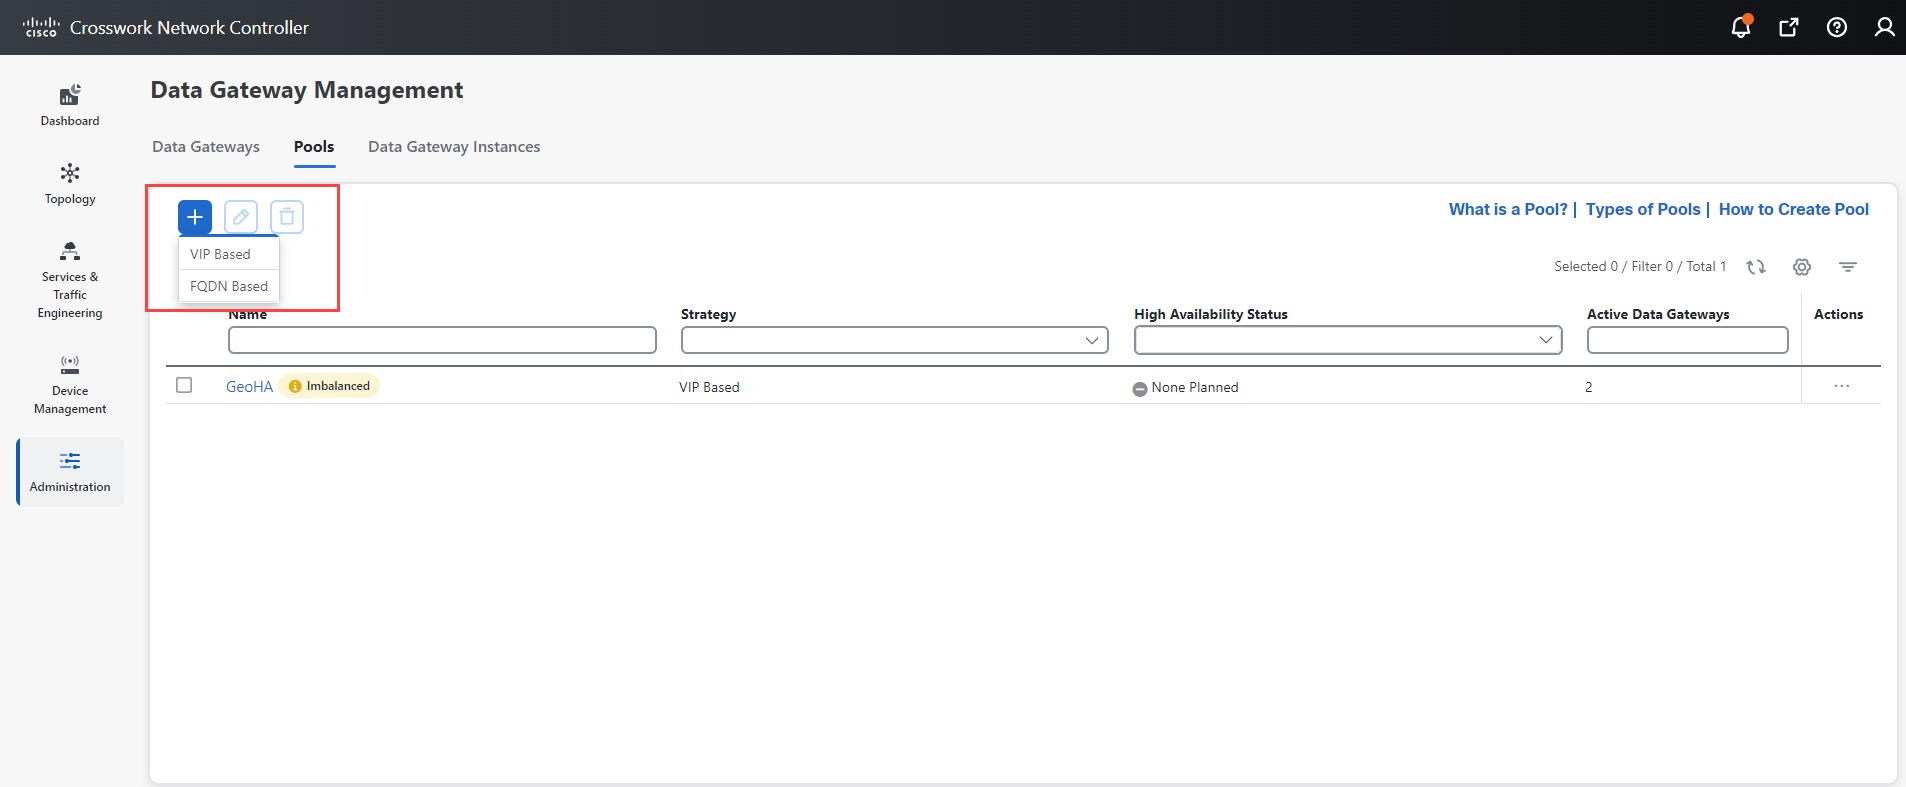
Task: Go to Dashboard in sidebar
Action: click(70, 105)
